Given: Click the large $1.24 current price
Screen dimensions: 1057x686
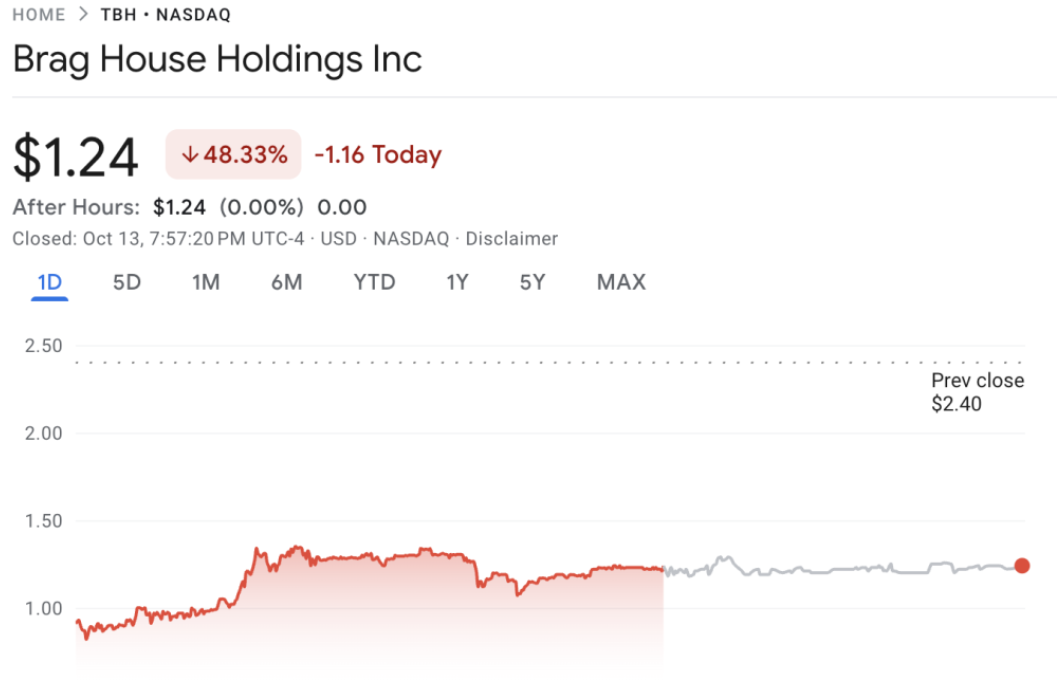Looking at the screenshot, I should (76, 157).
